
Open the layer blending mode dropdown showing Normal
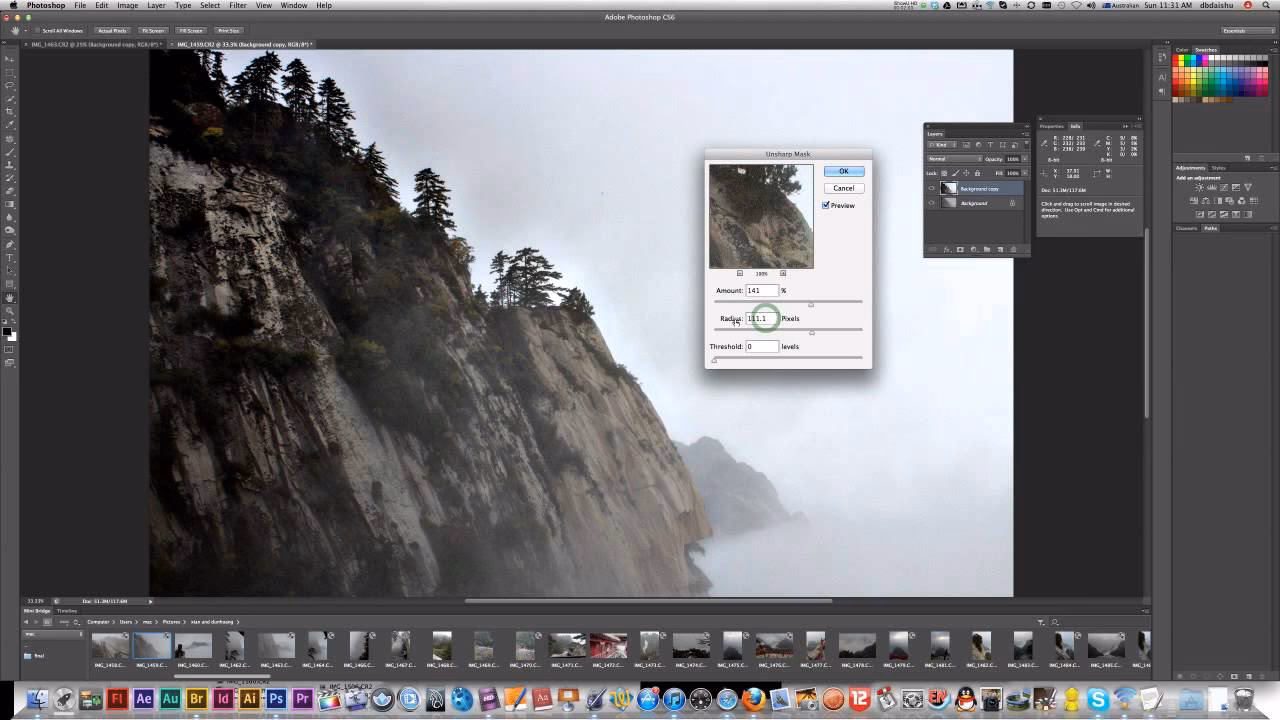[953, 159]
